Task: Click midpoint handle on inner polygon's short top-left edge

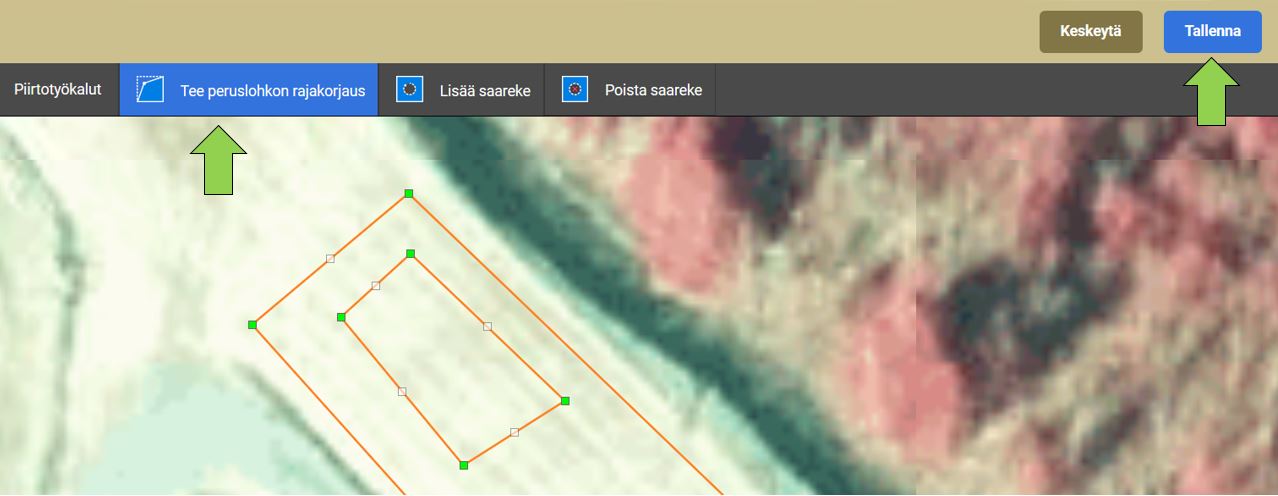Action: [376, 286]
